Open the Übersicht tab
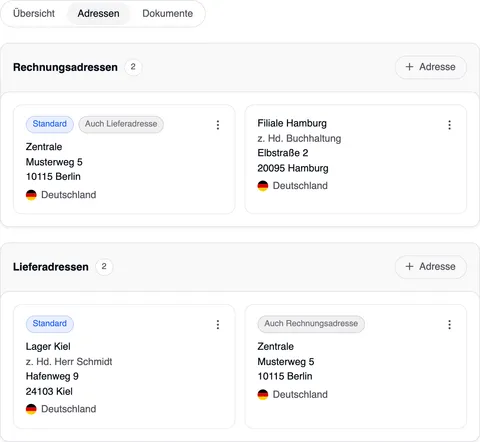The height and width of the screenshot is (442, 480). (x=34, y=14)
